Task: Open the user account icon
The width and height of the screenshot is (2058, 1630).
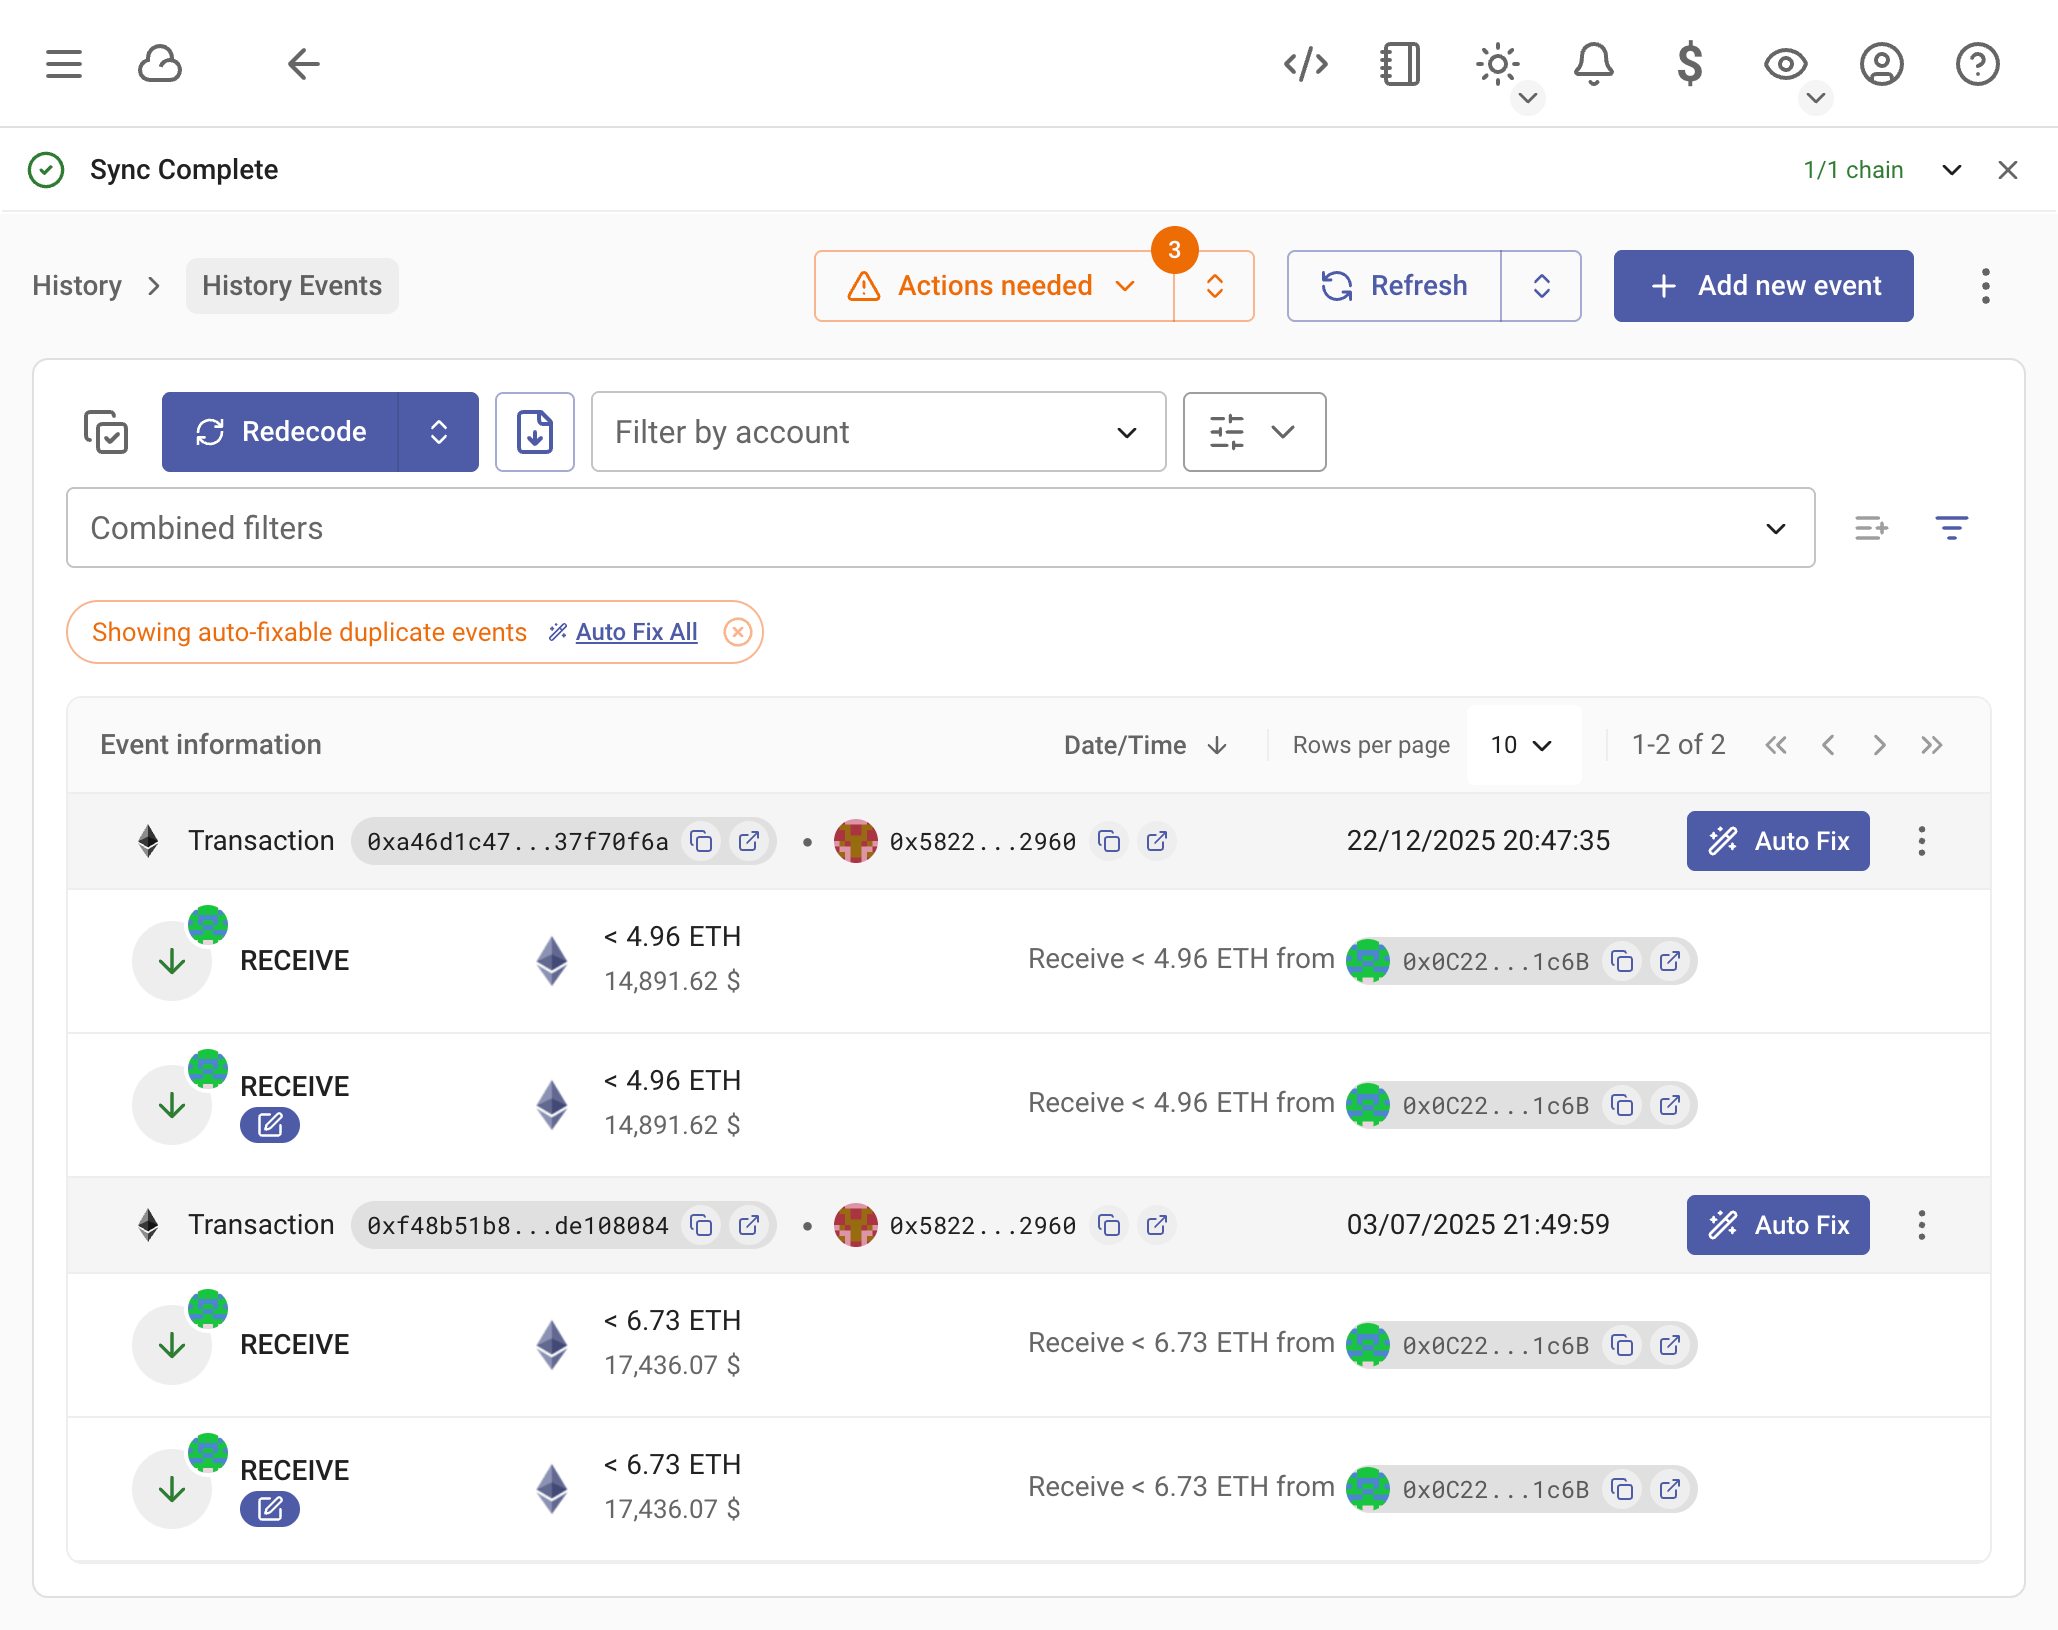Action: pyautogui.click(x=1882, y=64)
